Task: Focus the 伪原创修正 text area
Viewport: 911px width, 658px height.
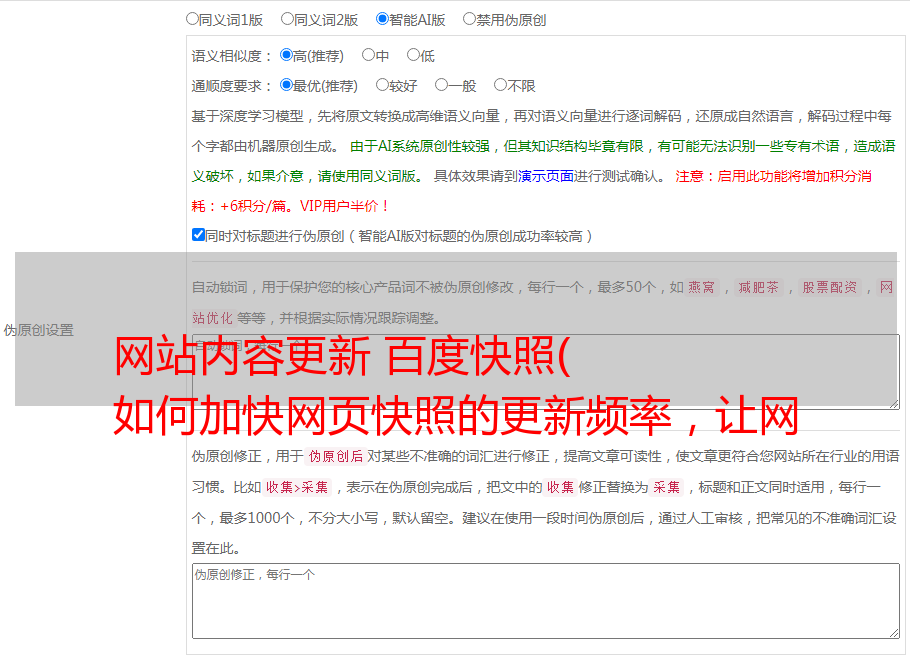Action: pyautogui.click(x=545, y=600)
